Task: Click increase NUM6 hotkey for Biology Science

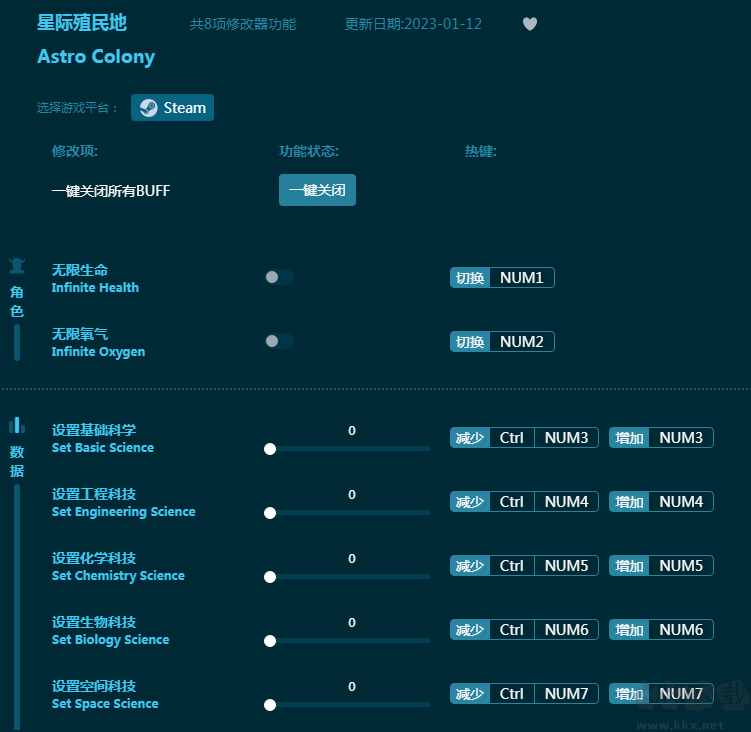Action: pyautogui.click(x=661, y=630)
